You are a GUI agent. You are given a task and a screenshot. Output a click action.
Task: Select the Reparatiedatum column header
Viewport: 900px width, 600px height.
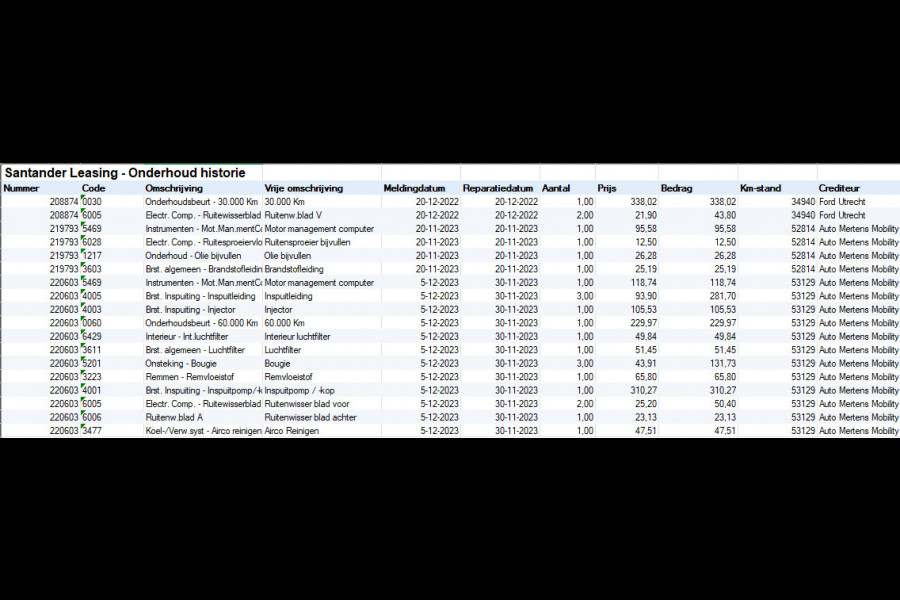point(498,188)
